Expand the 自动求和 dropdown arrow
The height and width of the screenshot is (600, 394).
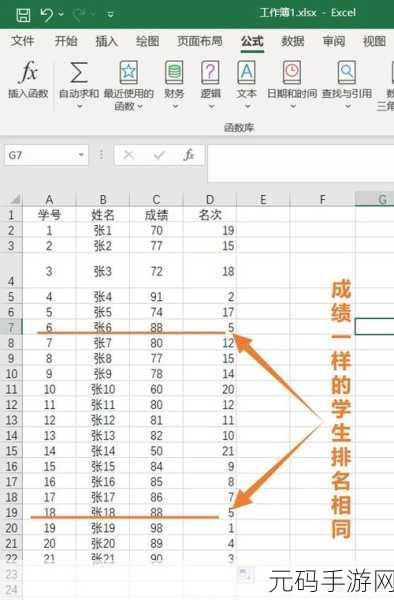tap(80, 106)
